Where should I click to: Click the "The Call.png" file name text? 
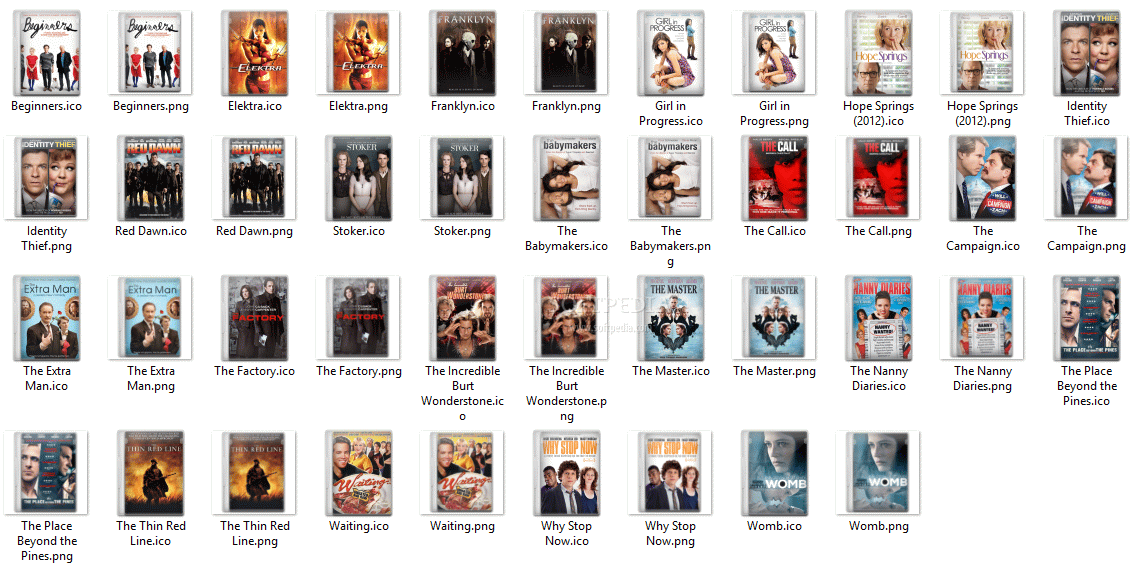pos(879,232)
